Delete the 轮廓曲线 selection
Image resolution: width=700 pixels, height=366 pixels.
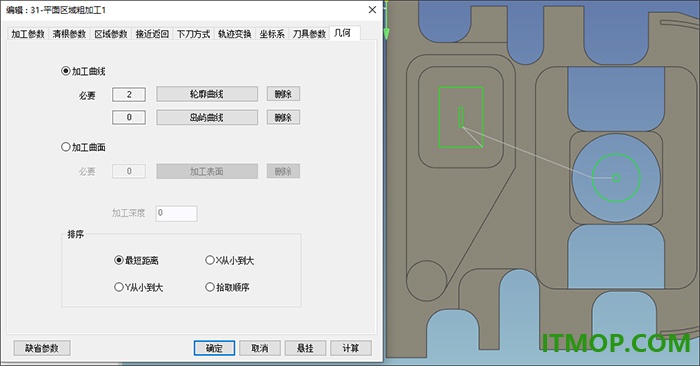pos(283,94)
